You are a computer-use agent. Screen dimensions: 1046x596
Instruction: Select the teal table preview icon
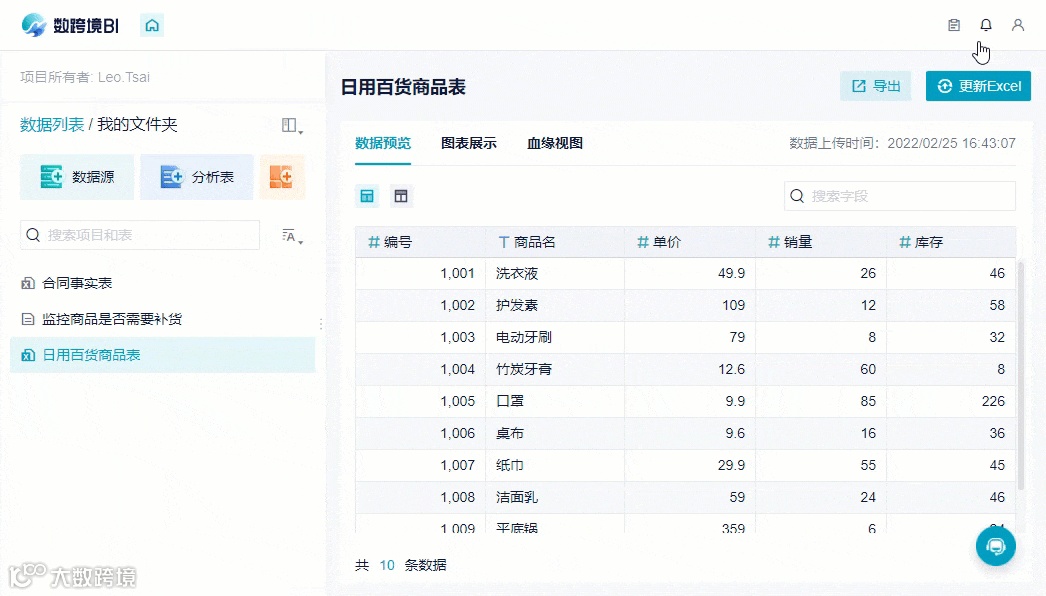click(366, 196)
